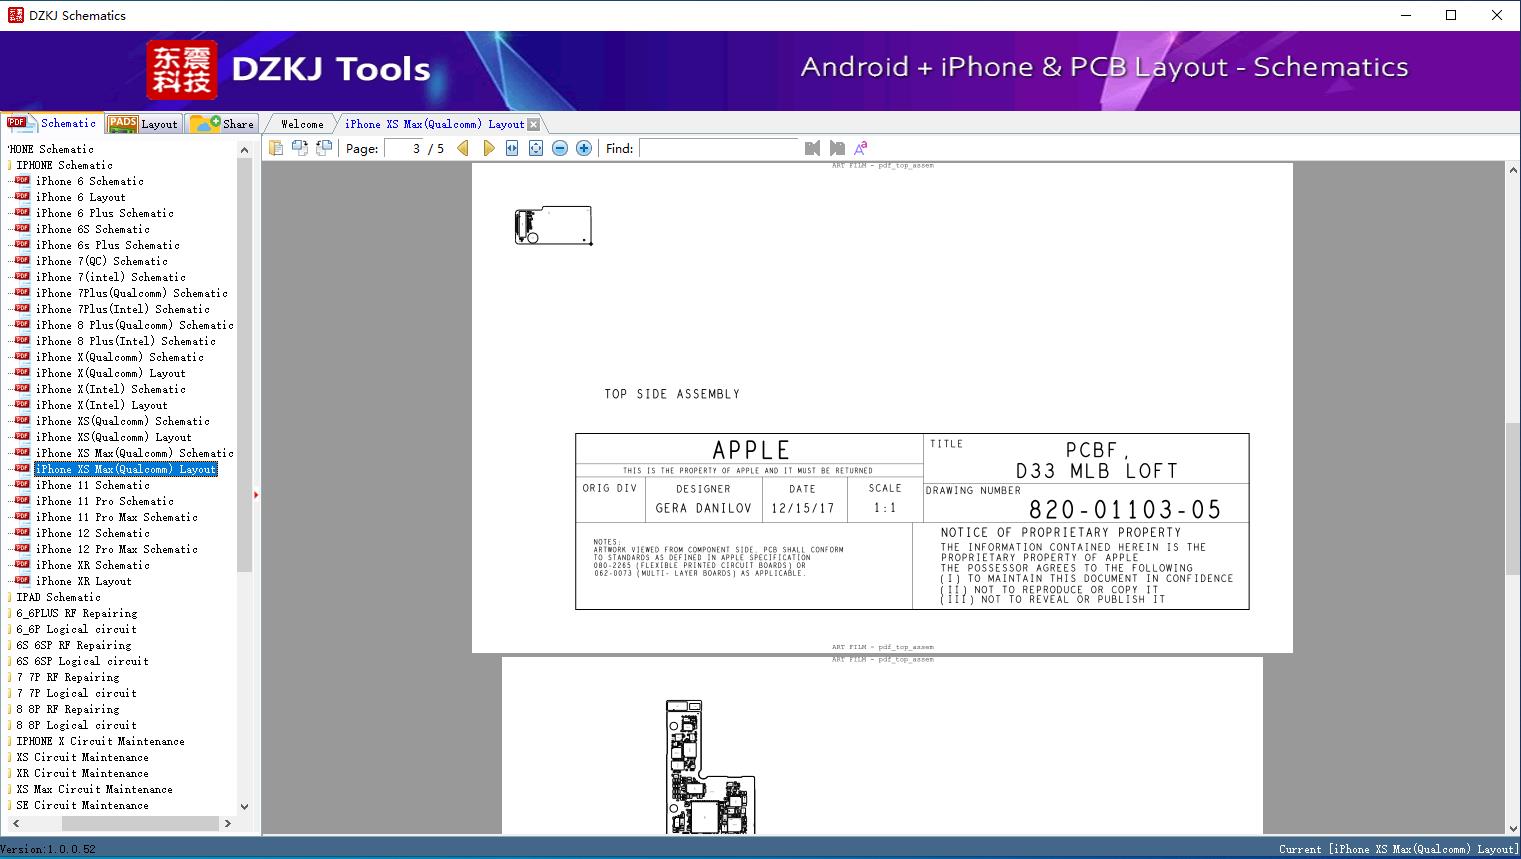1521x859 pixels.
Task: Open iPhone 6 Plus Schematic
Action: 105,213
